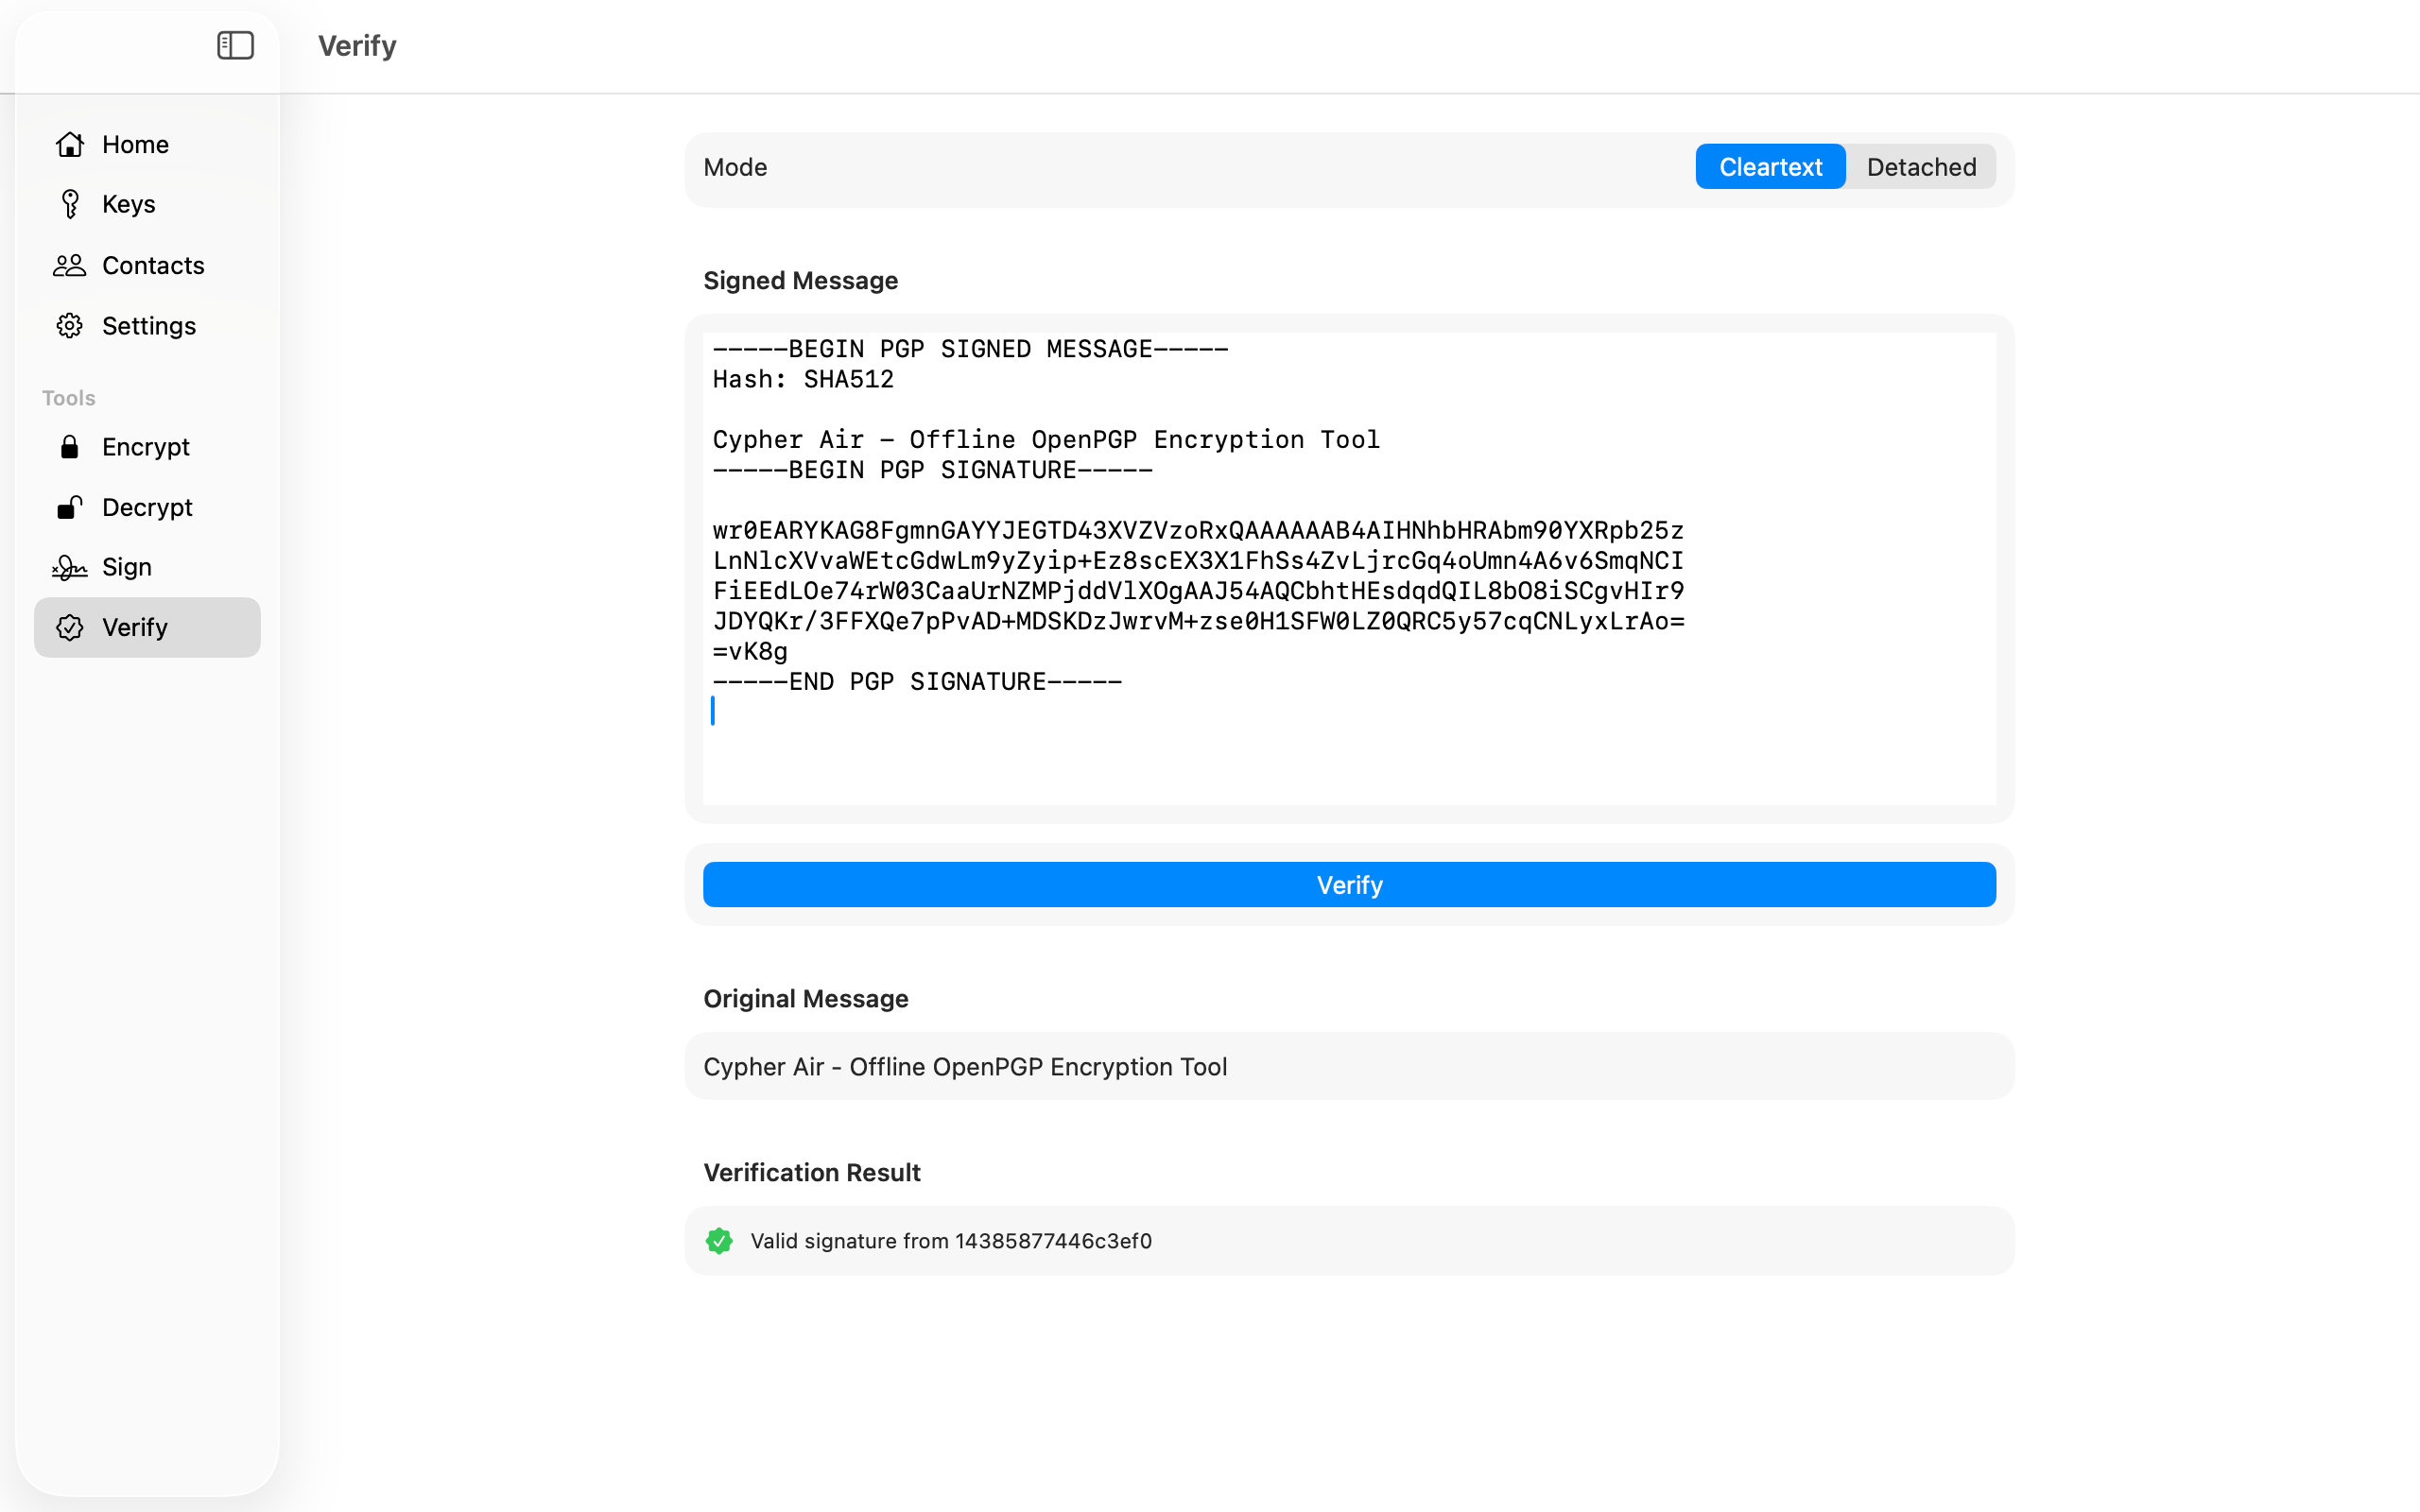Click signature line starting JDYQKr/3FFXQe7
2420x1512 pixels.
(x=1198, y=621)
